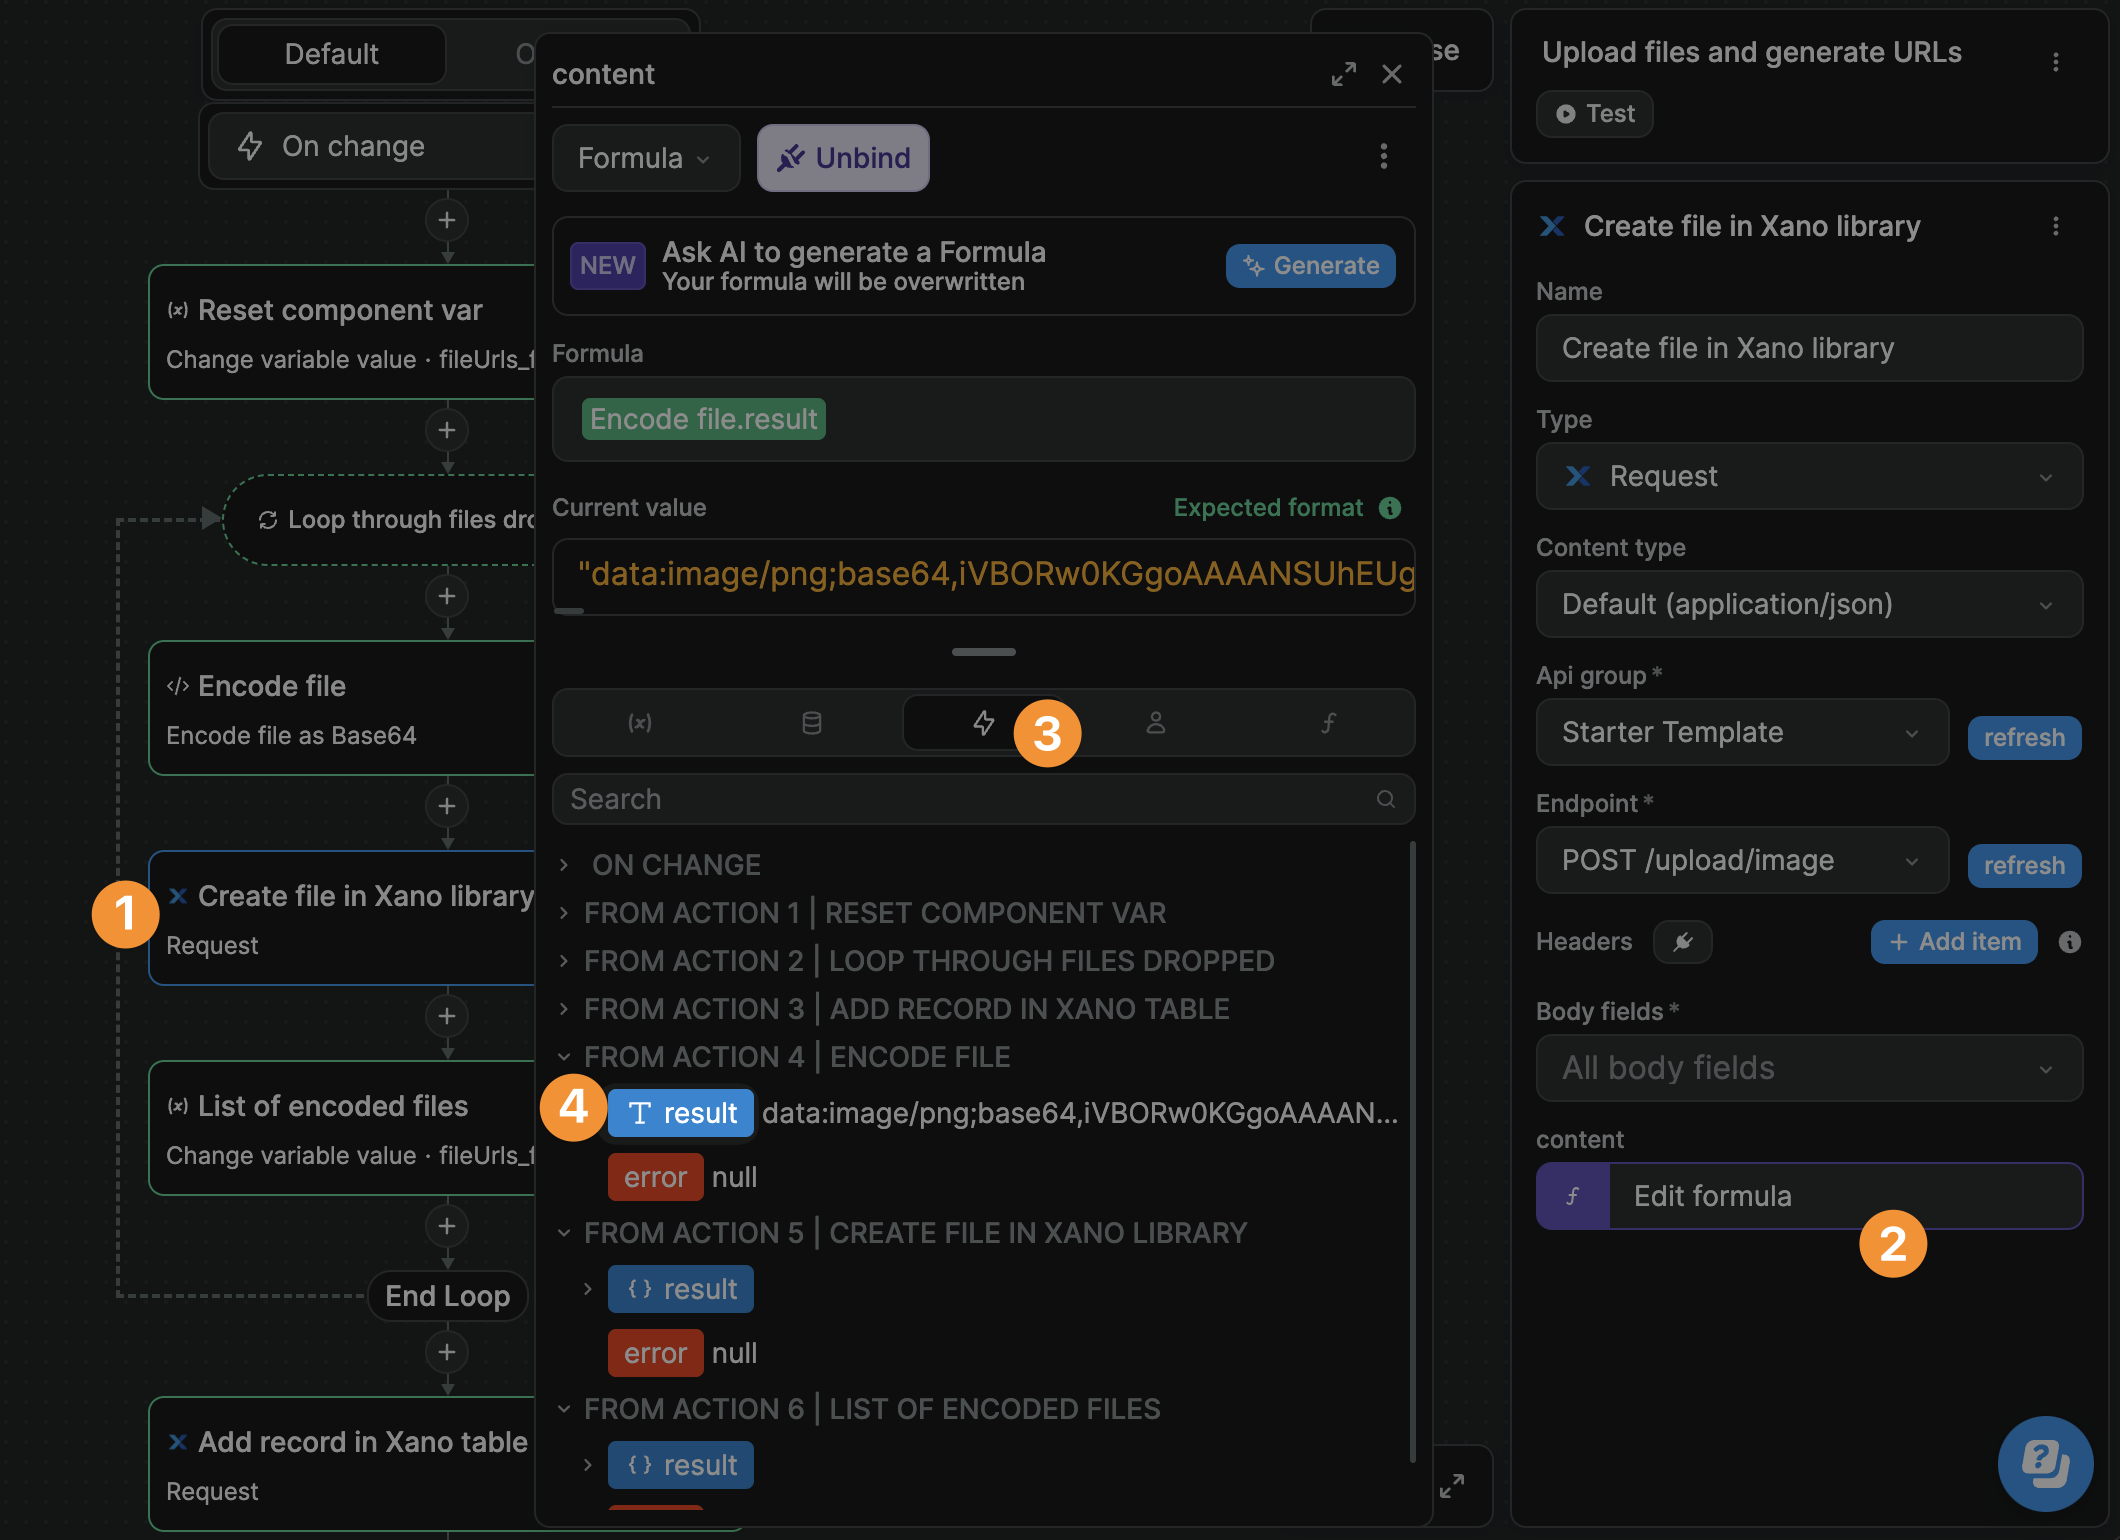Open the formulas function tab icon
The width and height of the screenshot is (2120, 1540).
[1328, 722]
